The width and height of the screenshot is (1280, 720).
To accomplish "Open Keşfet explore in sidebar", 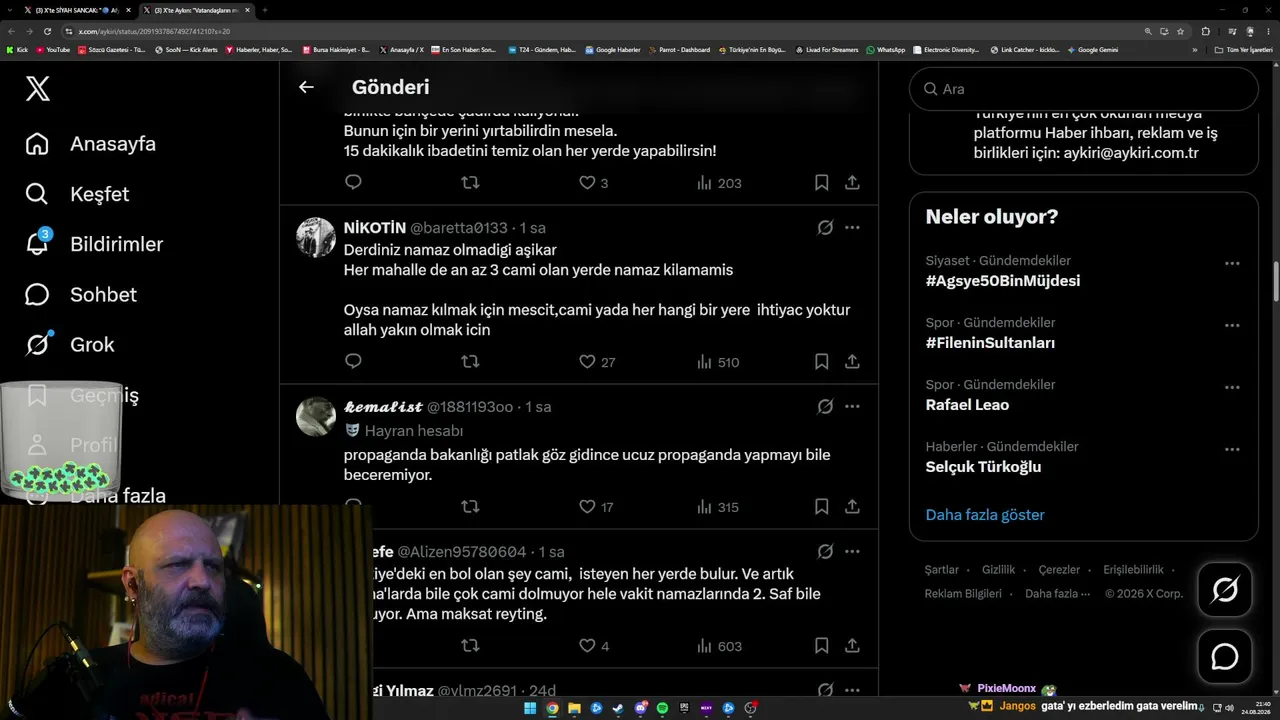I will point(78,194).
